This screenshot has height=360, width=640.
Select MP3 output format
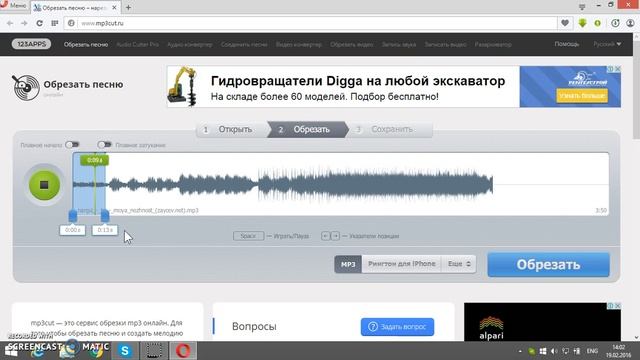[348, 264]
